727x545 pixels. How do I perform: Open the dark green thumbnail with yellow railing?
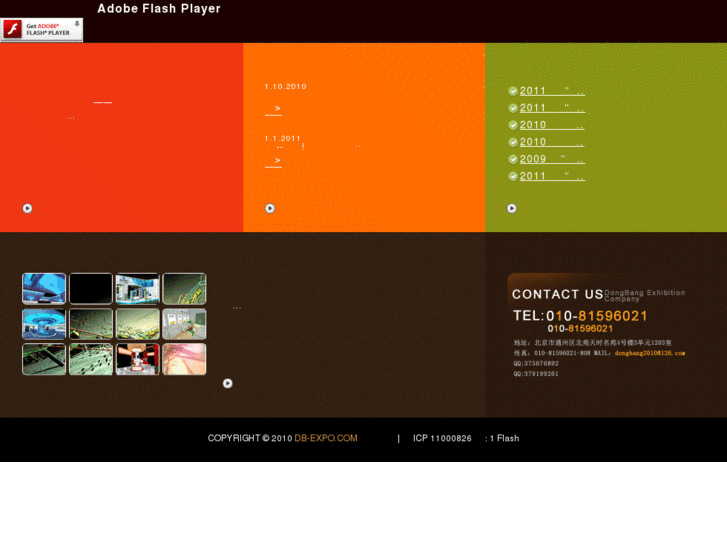coord(185,289)
